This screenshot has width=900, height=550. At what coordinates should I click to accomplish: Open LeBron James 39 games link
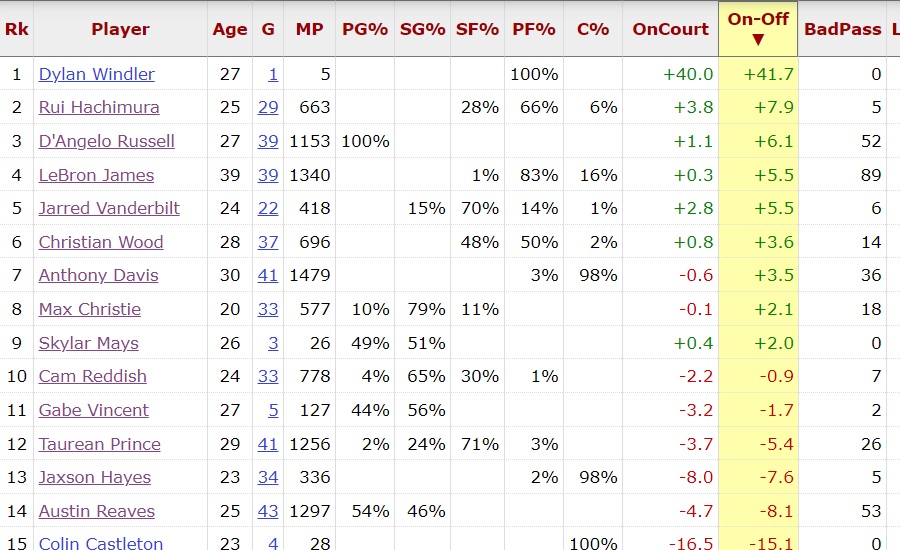(x=268, y=175)
